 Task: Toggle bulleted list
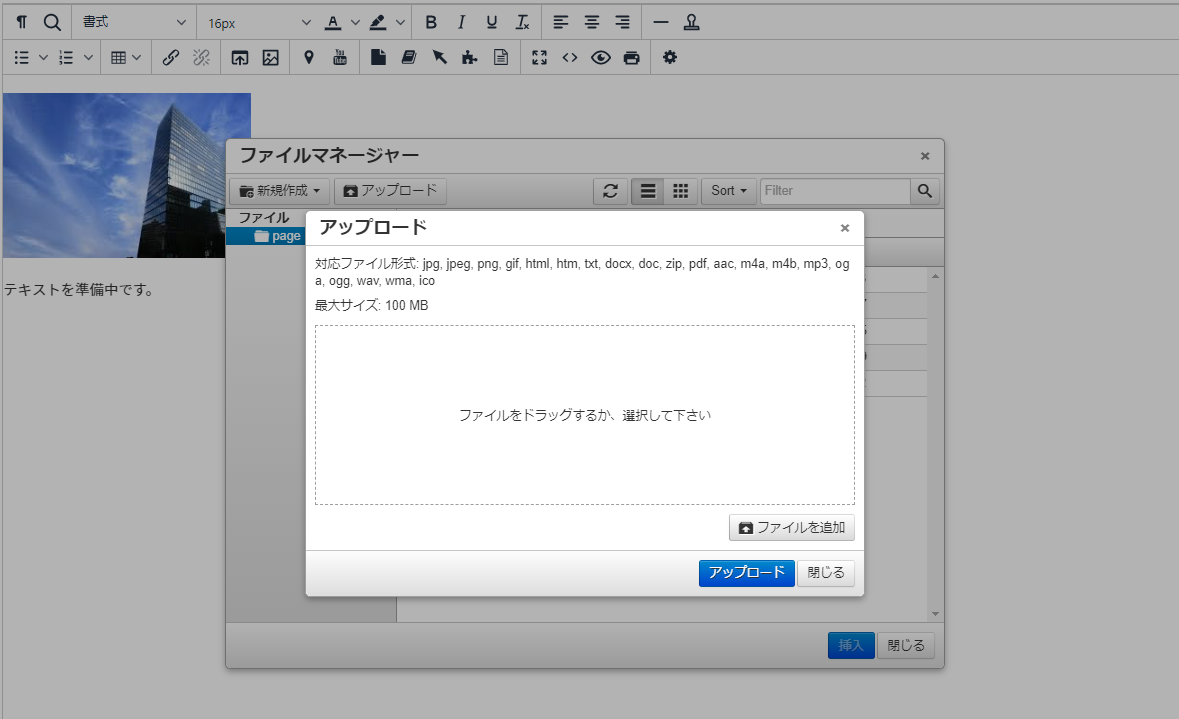pos(22,57)
